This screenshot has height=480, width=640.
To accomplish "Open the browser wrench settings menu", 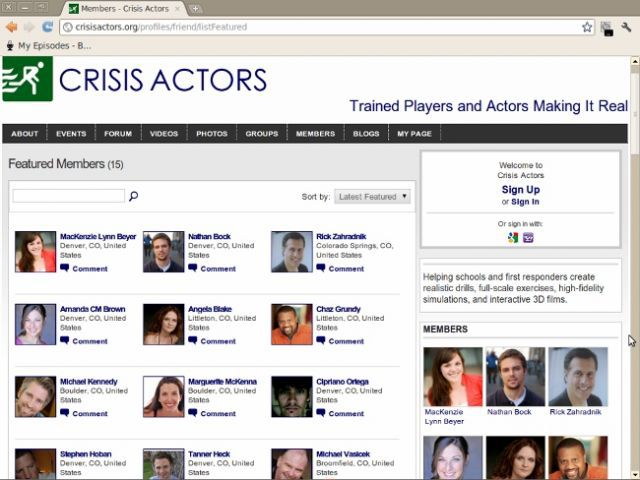I will click(626, 27).
